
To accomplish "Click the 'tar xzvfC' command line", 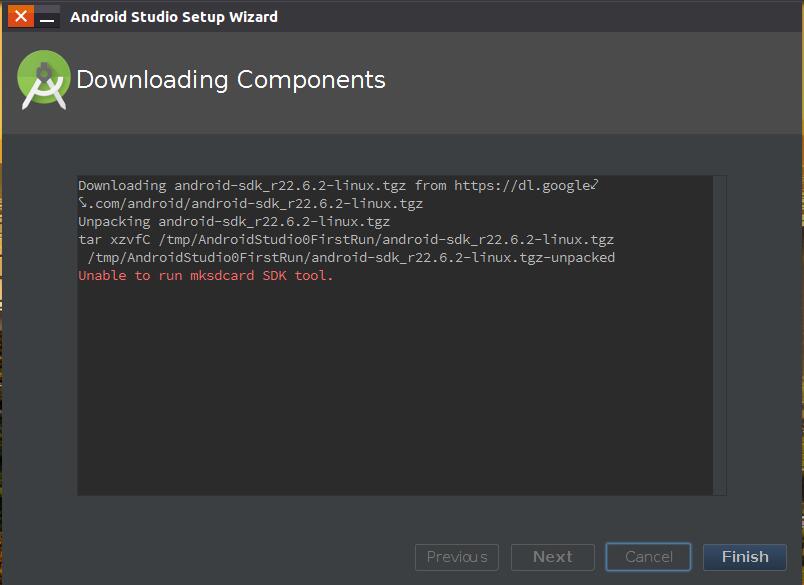I will coord(345,239).
